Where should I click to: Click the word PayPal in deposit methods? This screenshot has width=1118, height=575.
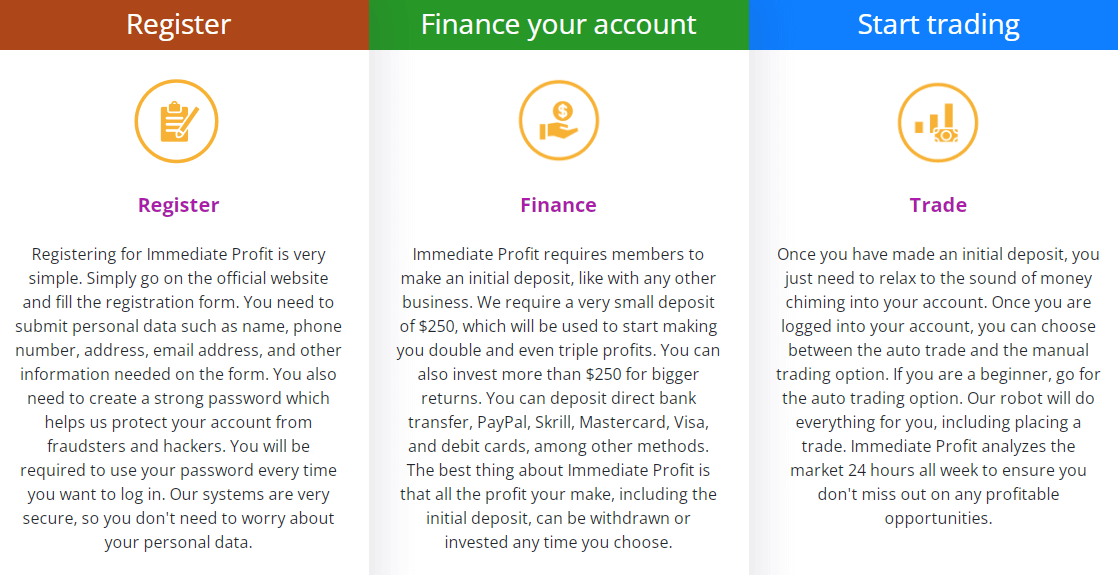pyautogui.click(x=502, y=422)
